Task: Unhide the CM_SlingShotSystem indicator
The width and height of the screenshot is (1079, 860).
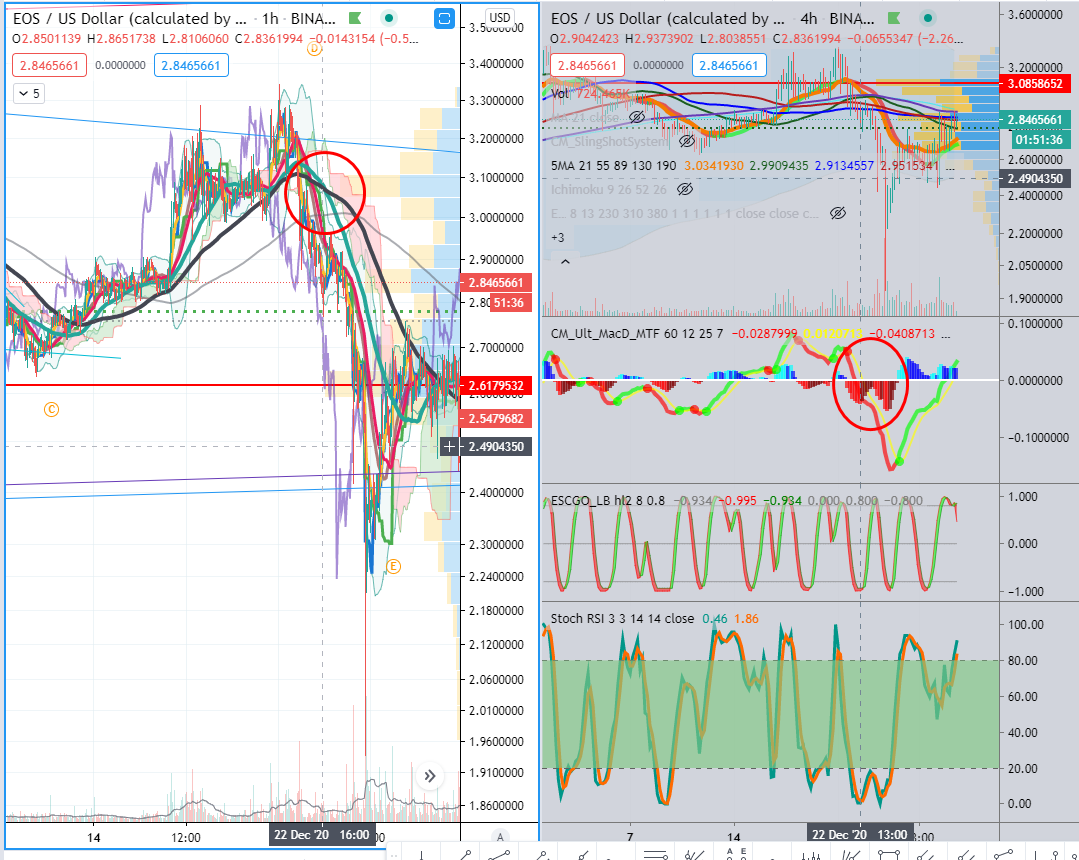Action: 687,141
